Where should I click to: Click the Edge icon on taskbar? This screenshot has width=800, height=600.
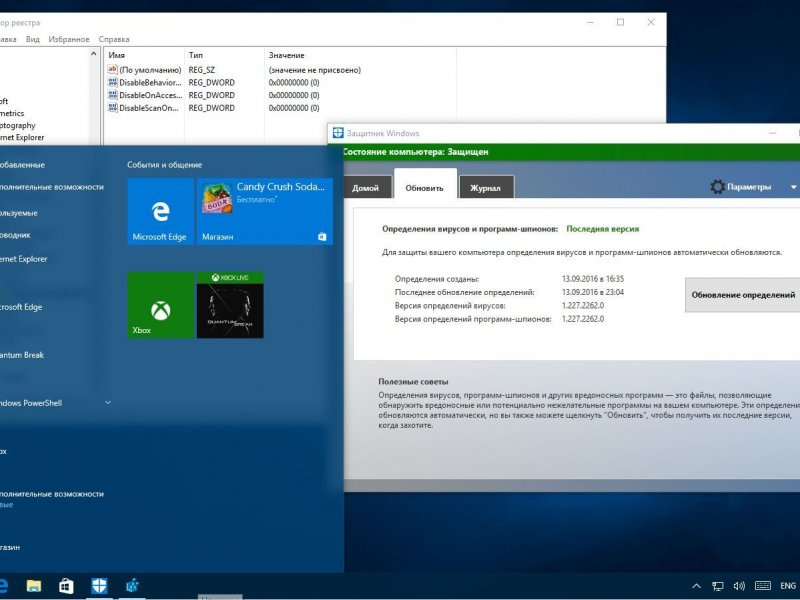[3, 586]
